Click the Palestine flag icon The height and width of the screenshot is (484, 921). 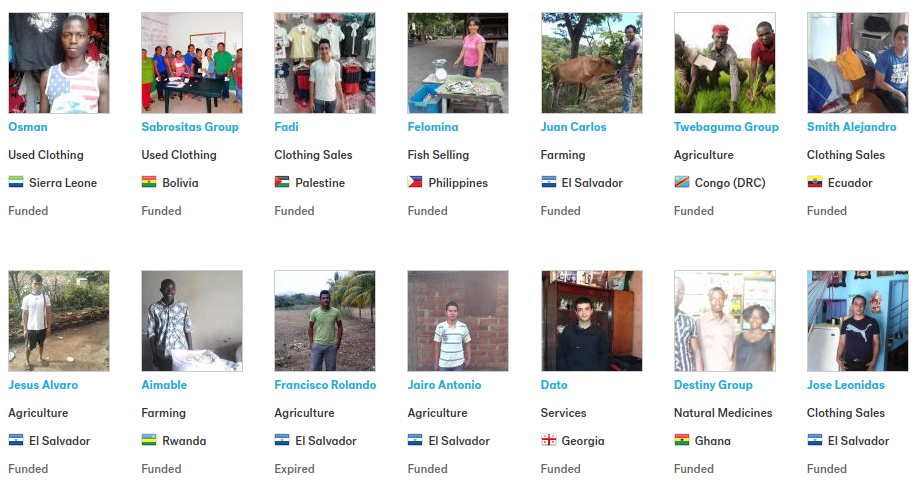[x=282, y=182]
